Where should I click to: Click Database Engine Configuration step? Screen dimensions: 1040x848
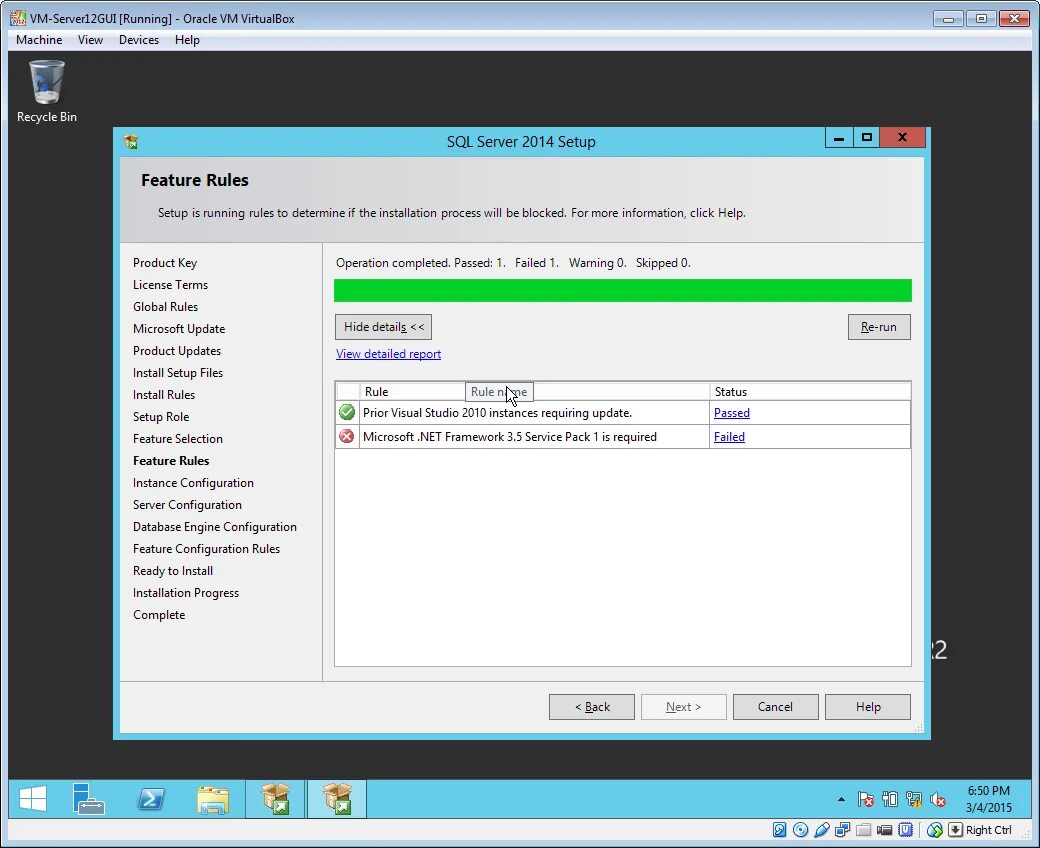[214, 526]
